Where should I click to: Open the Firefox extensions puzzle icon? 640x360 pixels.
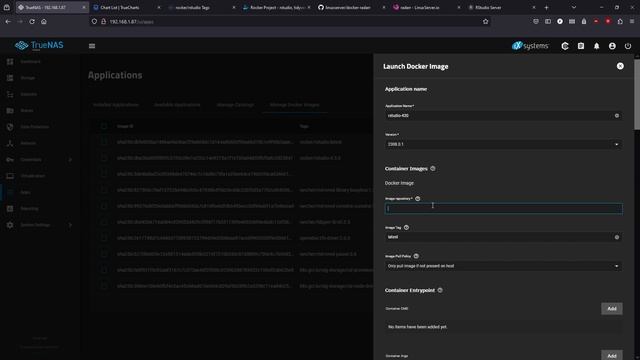pyautogui.click(x=620, y=22)
